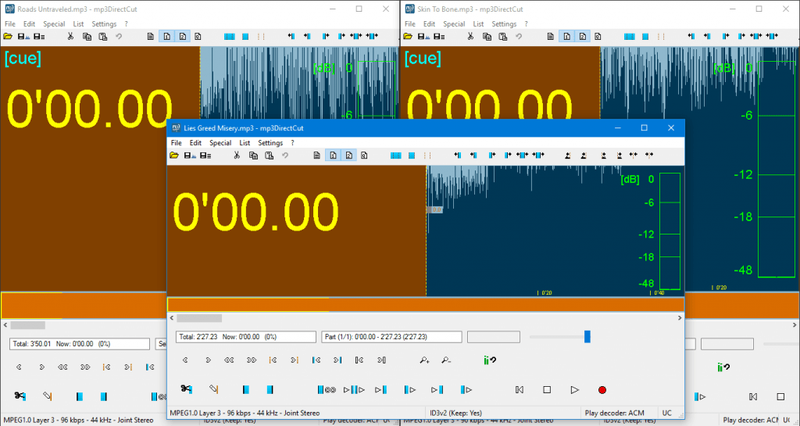The width and height of the screenshot is (800, 426).
Task: Zoom in with the magnifier plus icon
Action: 424,360
